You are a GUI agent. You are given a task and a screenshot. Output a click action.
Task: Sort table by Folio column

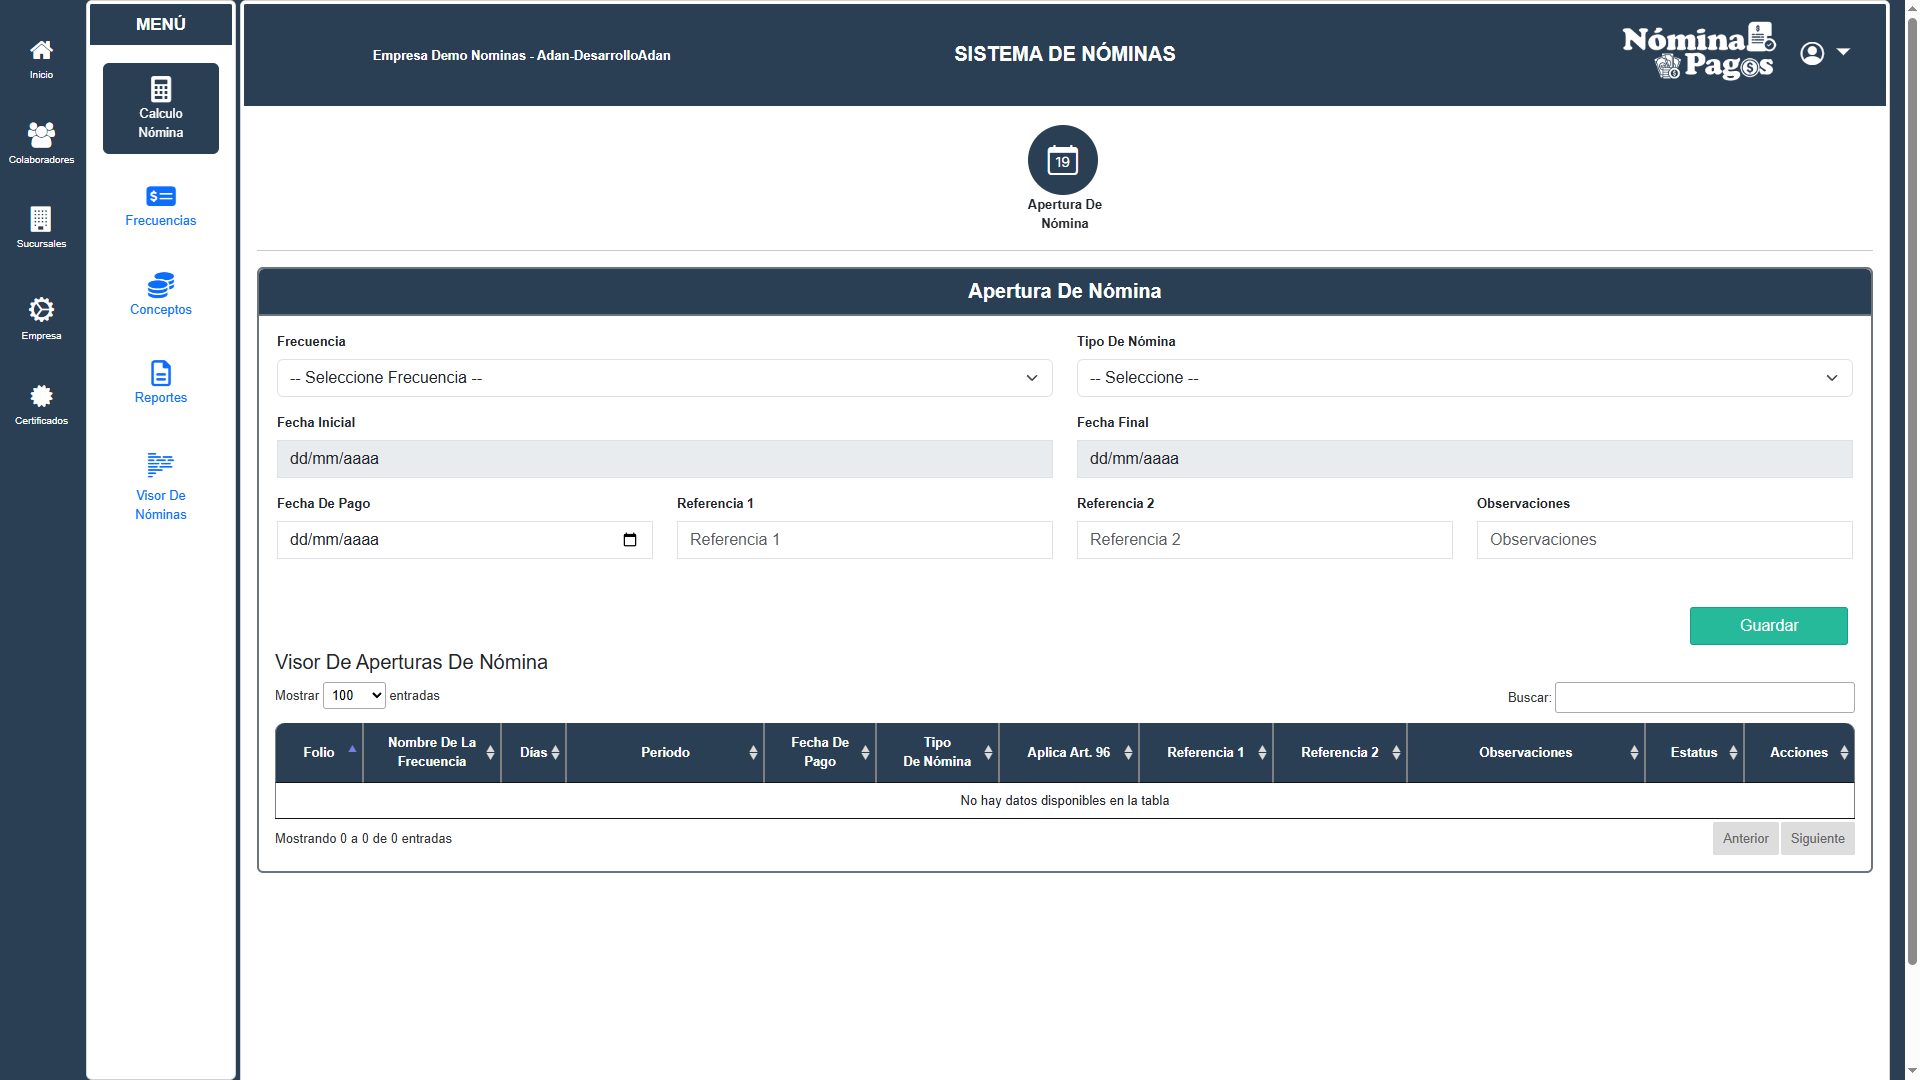319,752
